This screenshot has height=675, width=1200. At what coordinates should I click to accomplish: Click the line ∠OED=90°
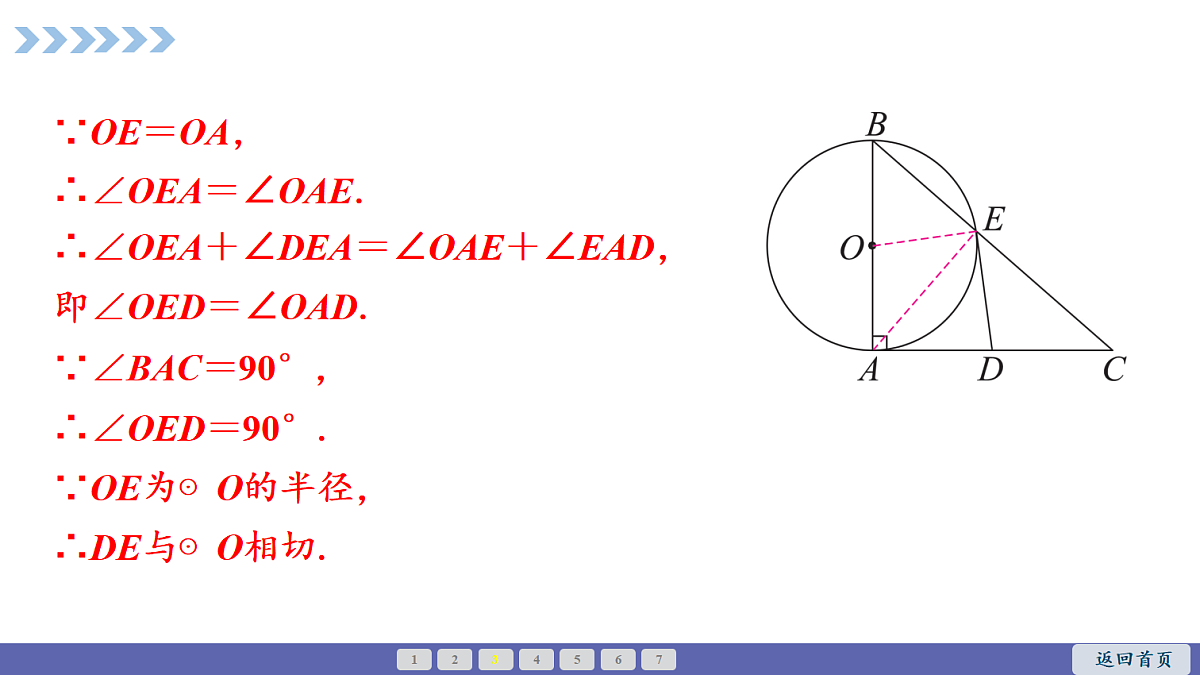pos(191,429)
